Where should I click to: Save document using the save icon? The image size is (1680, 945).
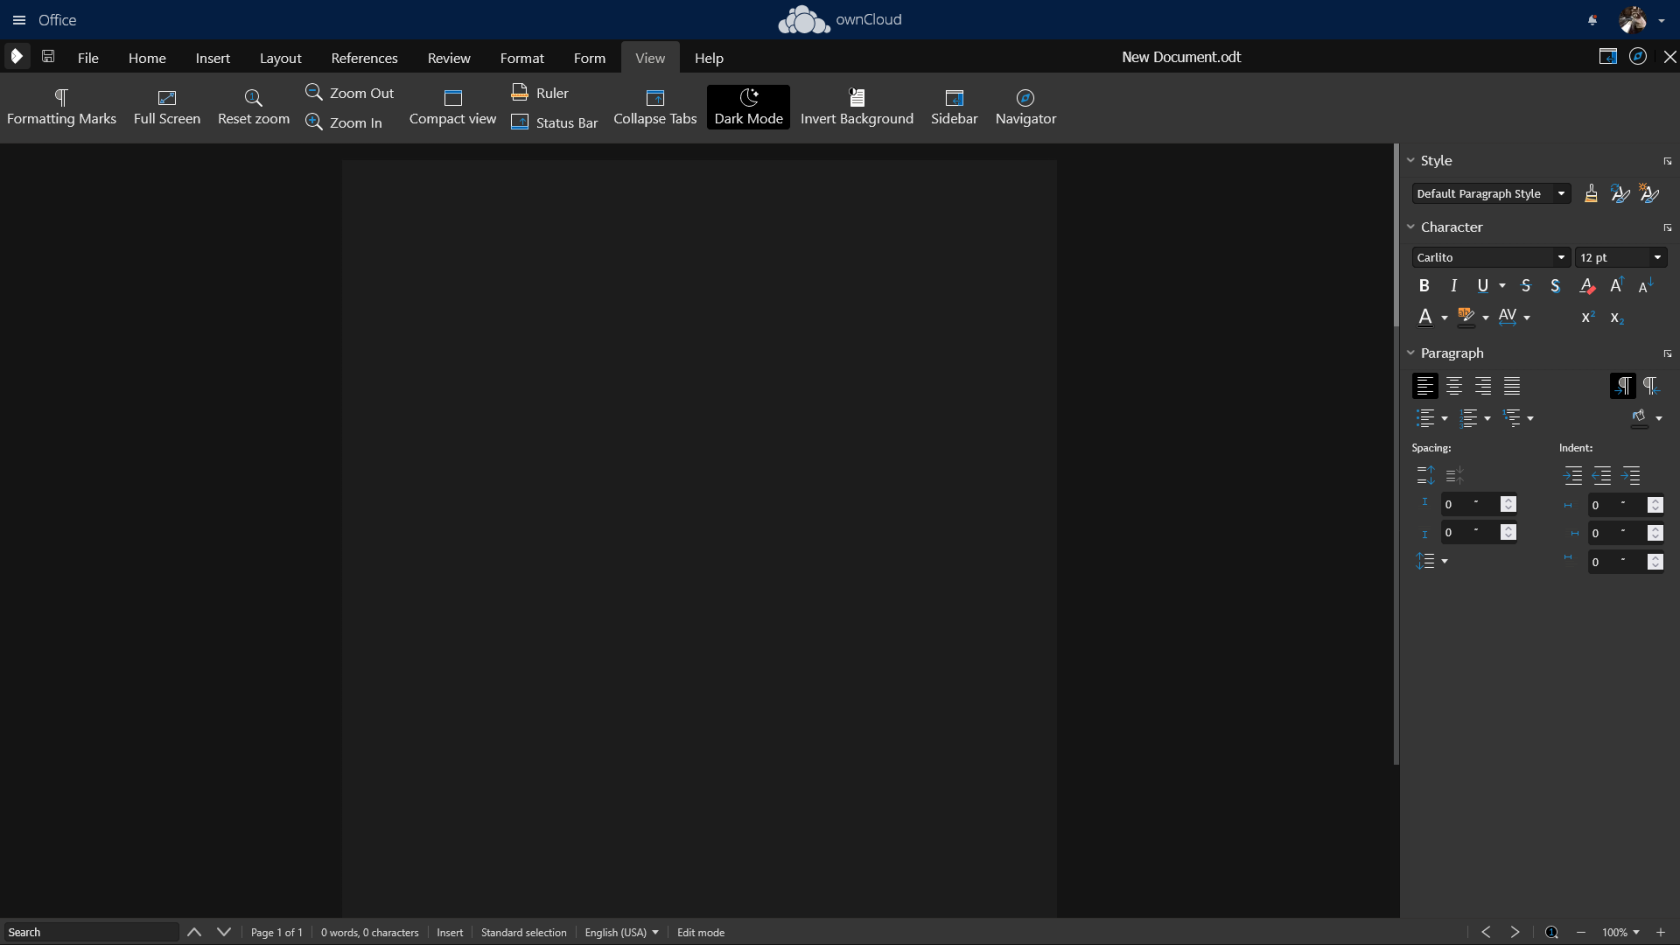pyautogui.click(x=48, y=57)
